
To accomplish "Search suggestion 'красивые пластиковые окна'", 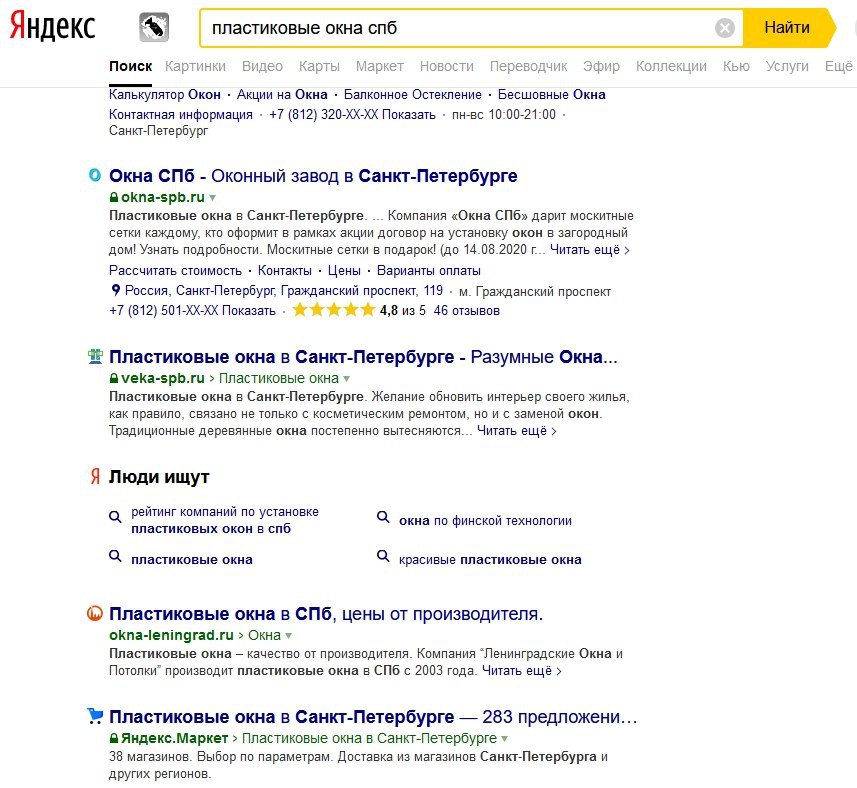I will click(490, 560).
